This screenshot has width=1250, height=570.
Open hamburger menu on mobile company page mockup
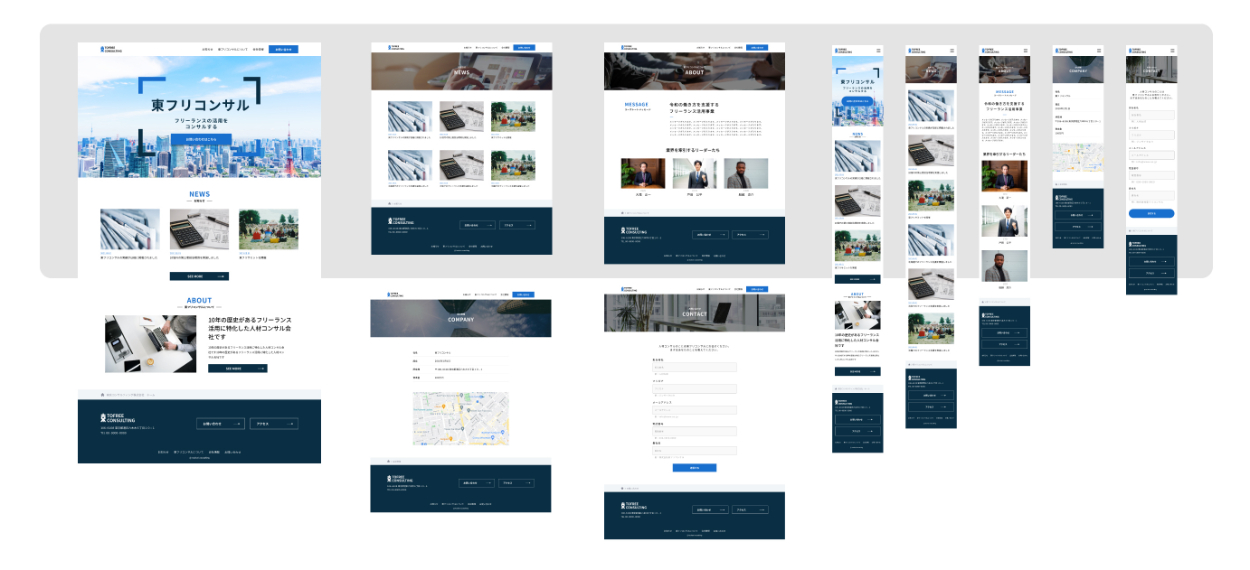[x=1098, y=50]
